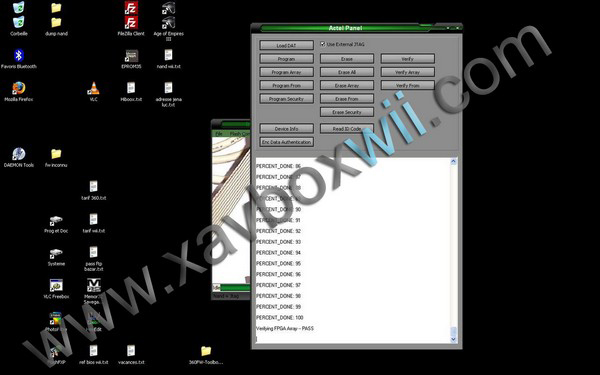This screenshot has width=600, height=375.
Task: Click the Erase All button
Action: 347,72
